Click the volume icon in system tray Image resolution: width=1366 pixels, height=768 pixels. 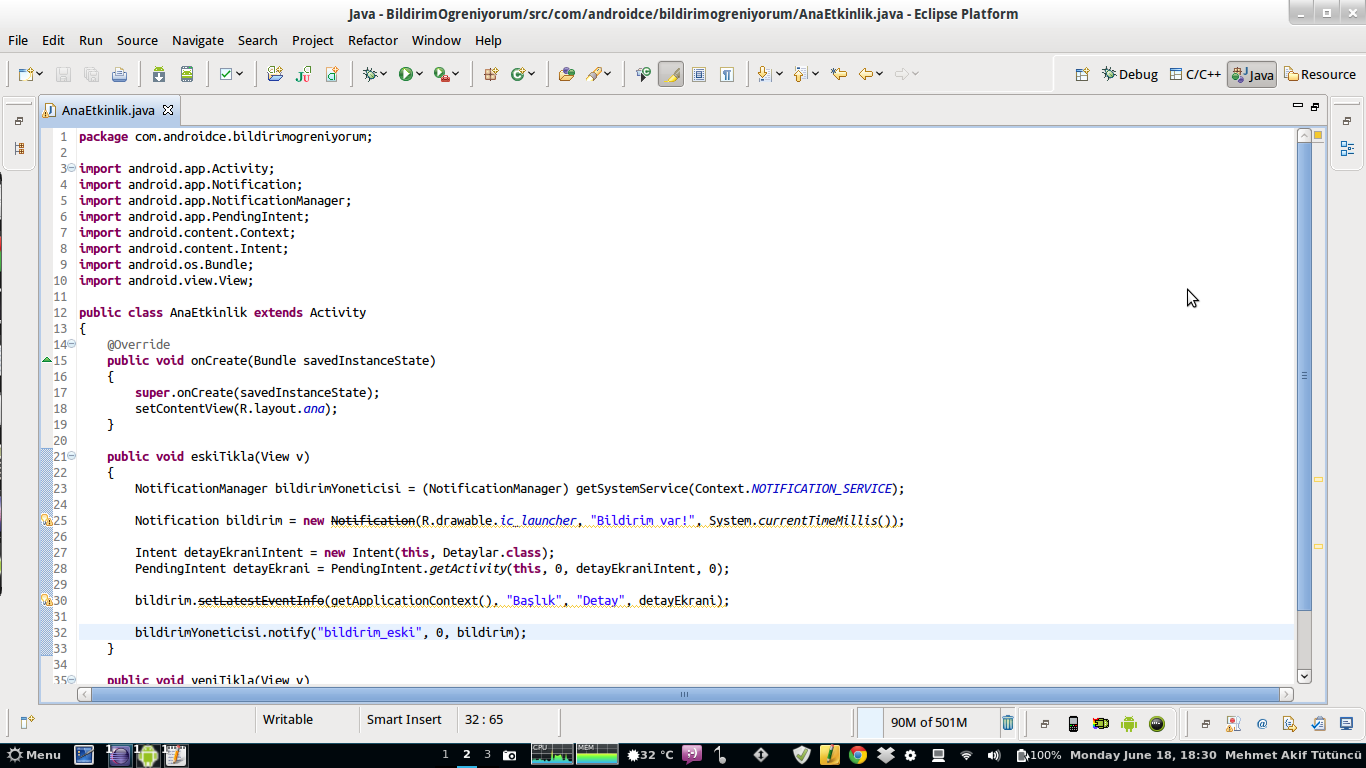point(993,755)
